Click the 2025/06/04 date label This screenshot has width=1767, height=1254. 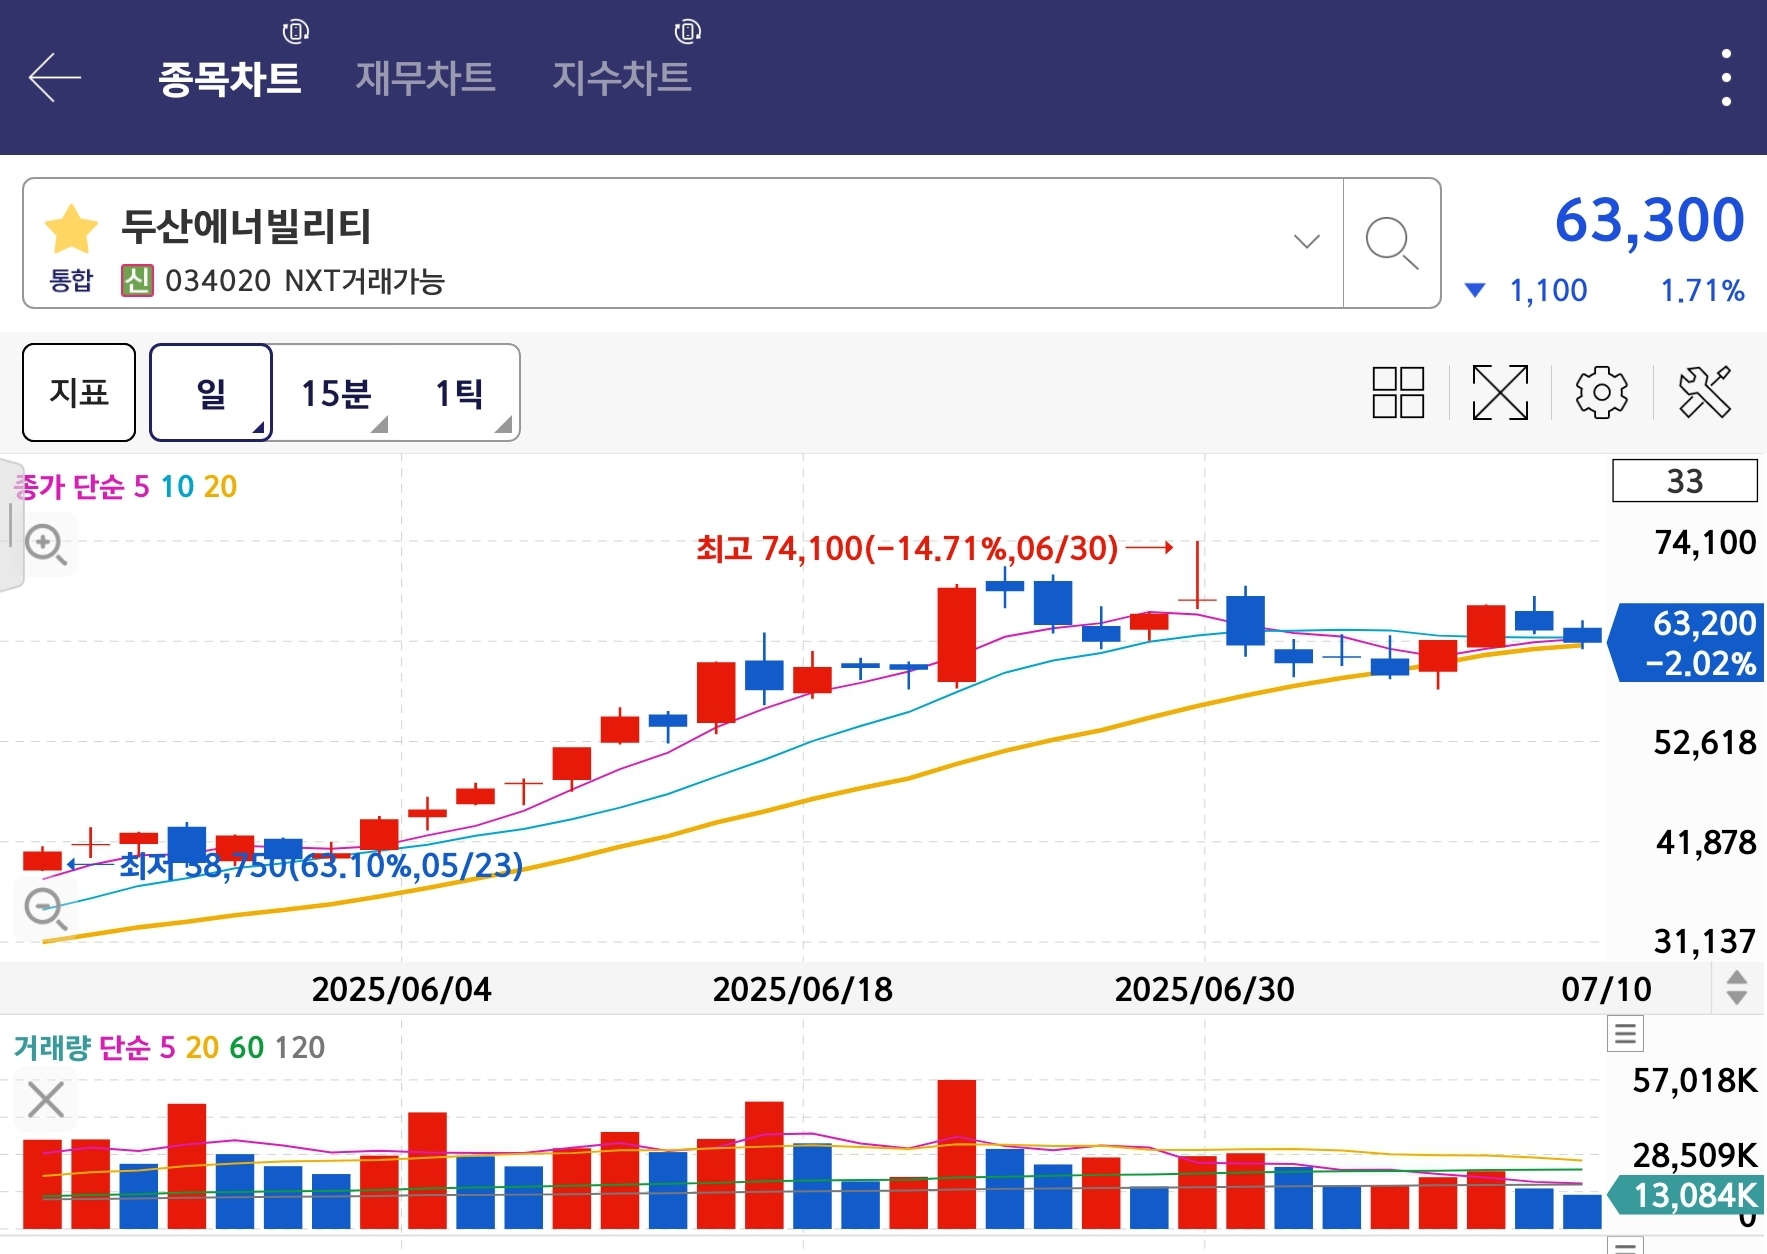[x=401, y=989]
